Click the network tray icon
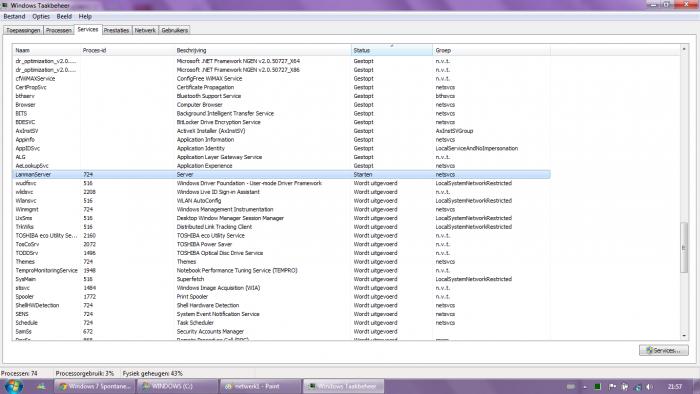The height and width of the screenshot is (394, 700). (x=638, y=387)
